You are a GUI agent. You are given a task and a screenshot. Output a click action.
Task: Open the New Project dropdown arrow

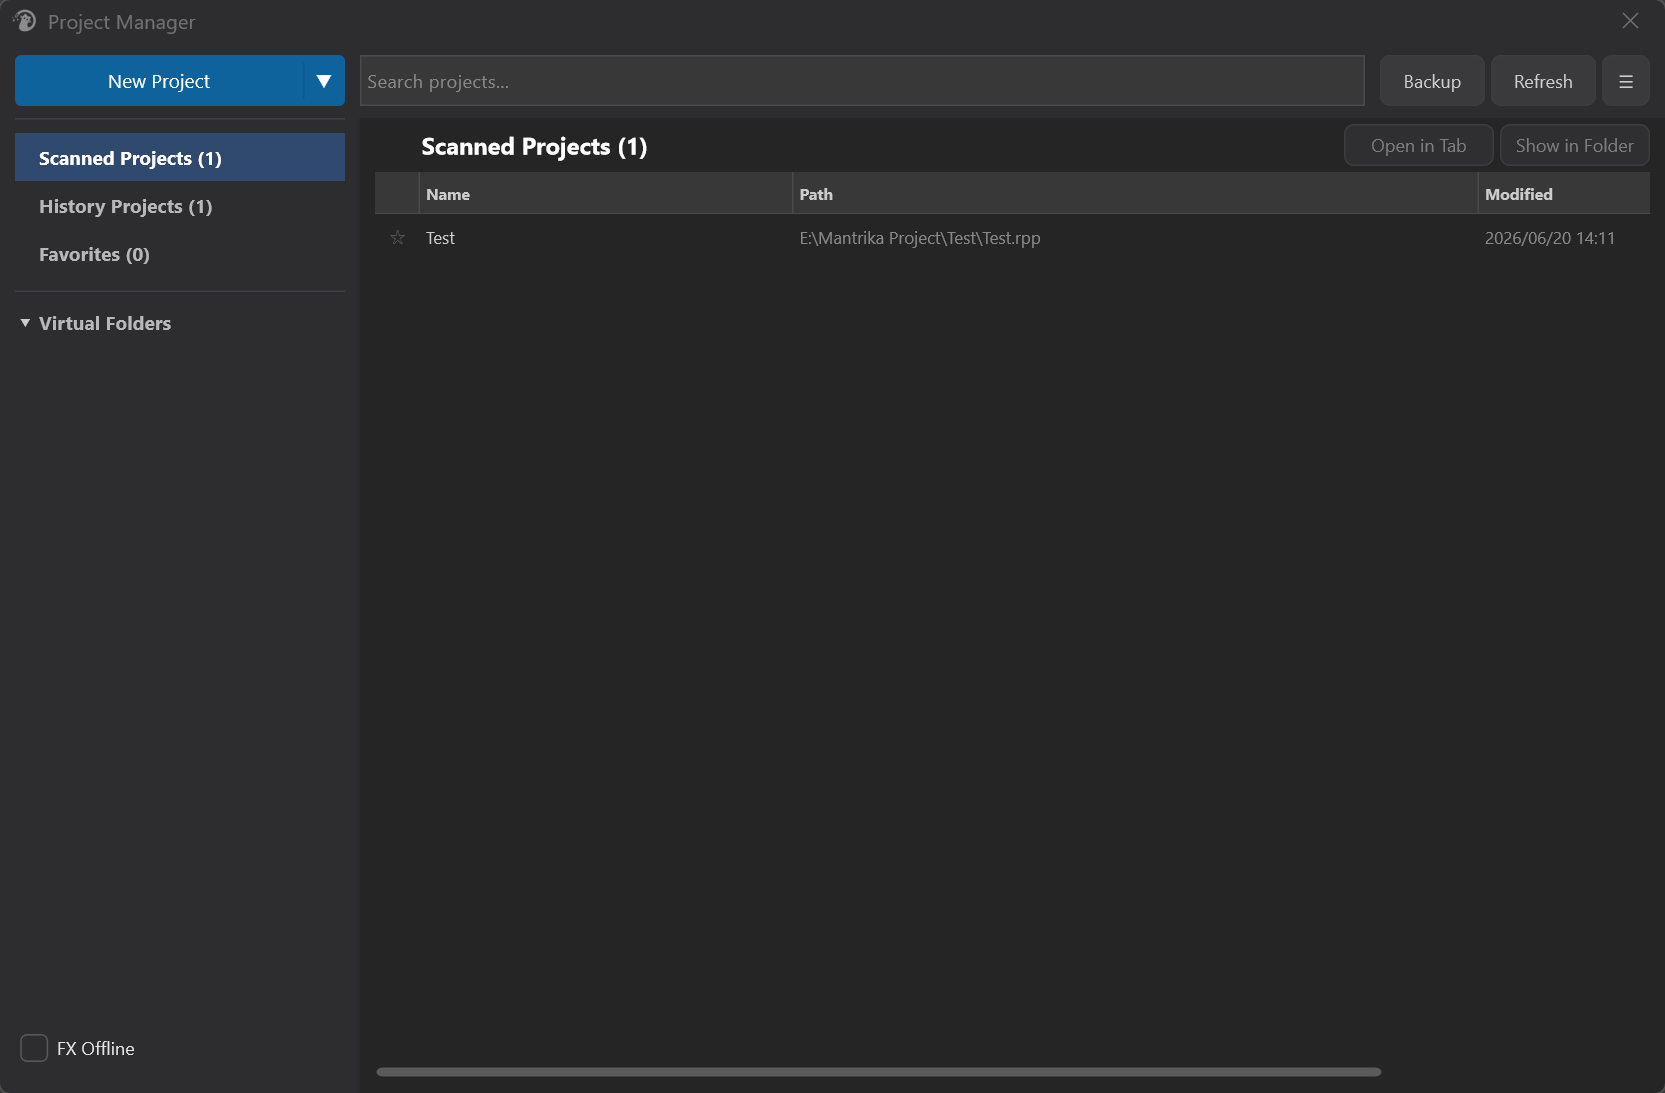(x=324, y=81)
